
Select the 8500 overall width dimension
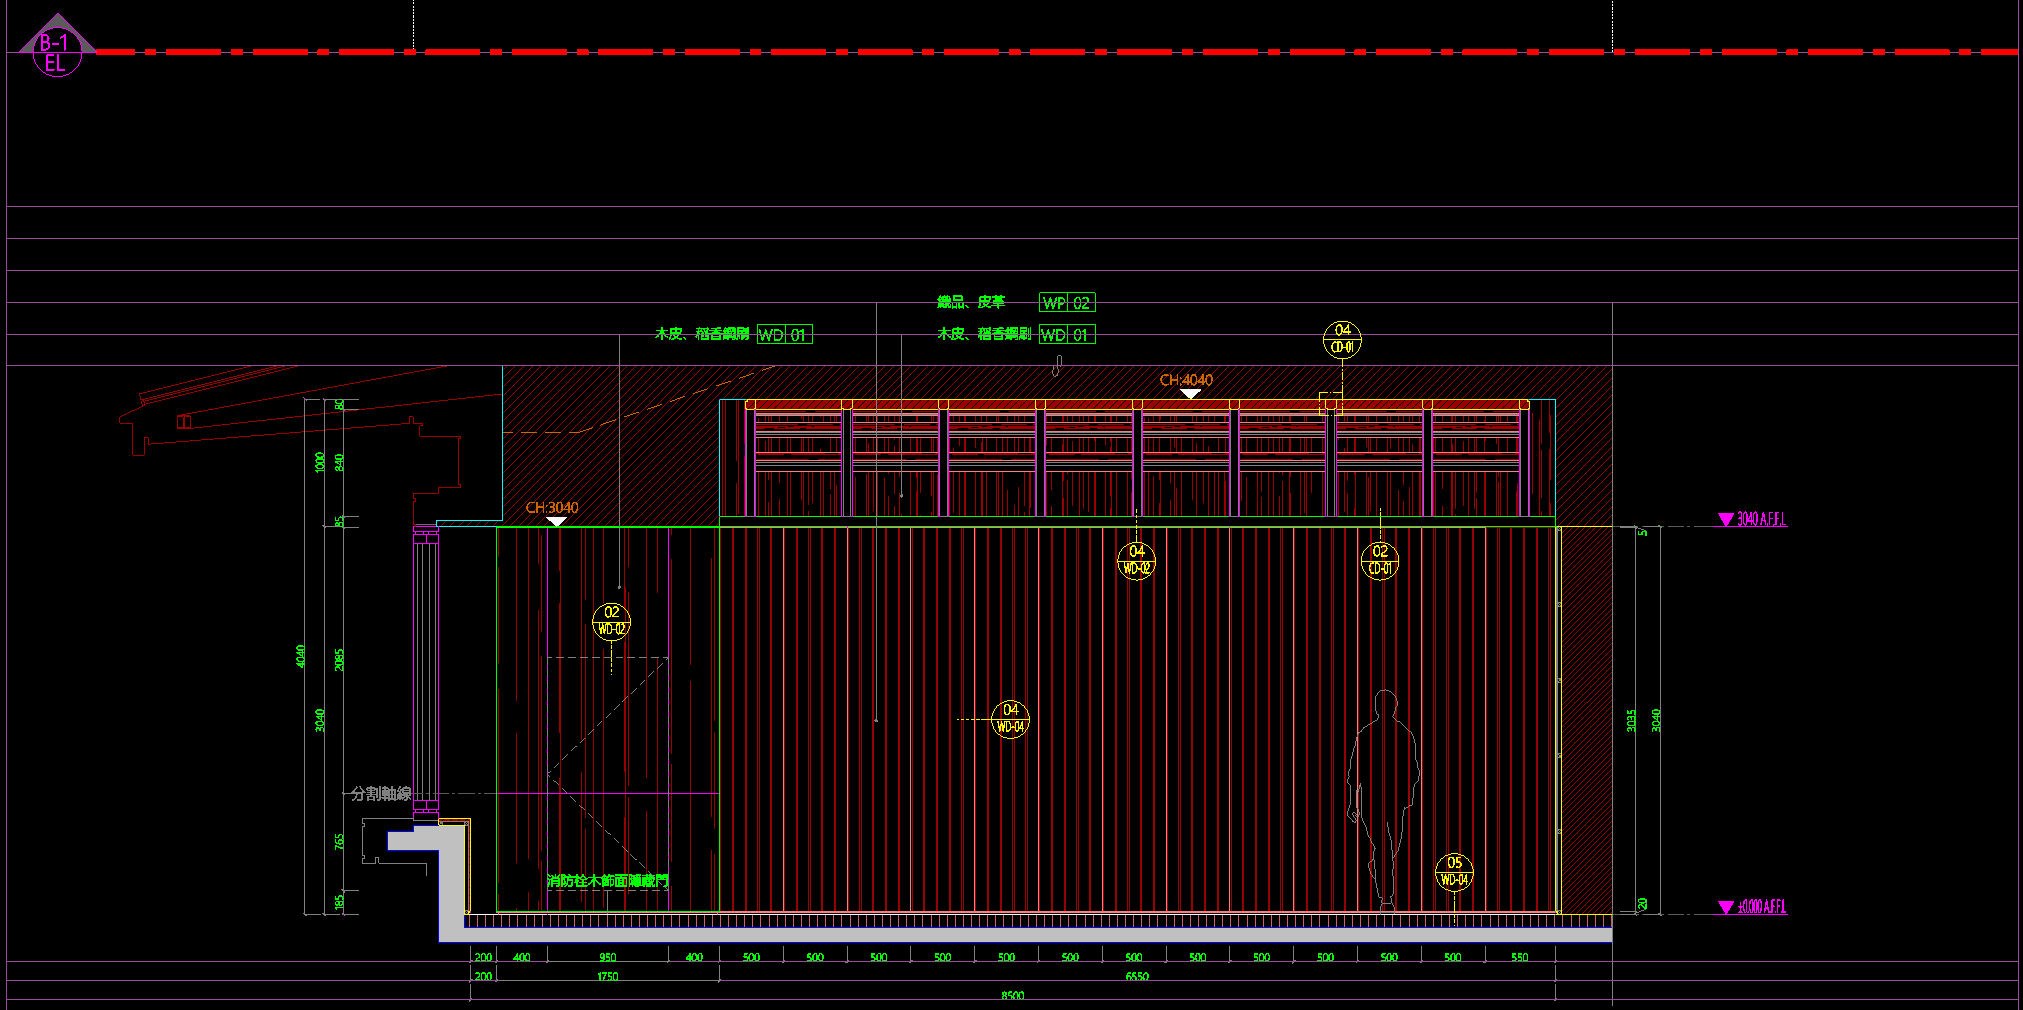(1012, 996)
